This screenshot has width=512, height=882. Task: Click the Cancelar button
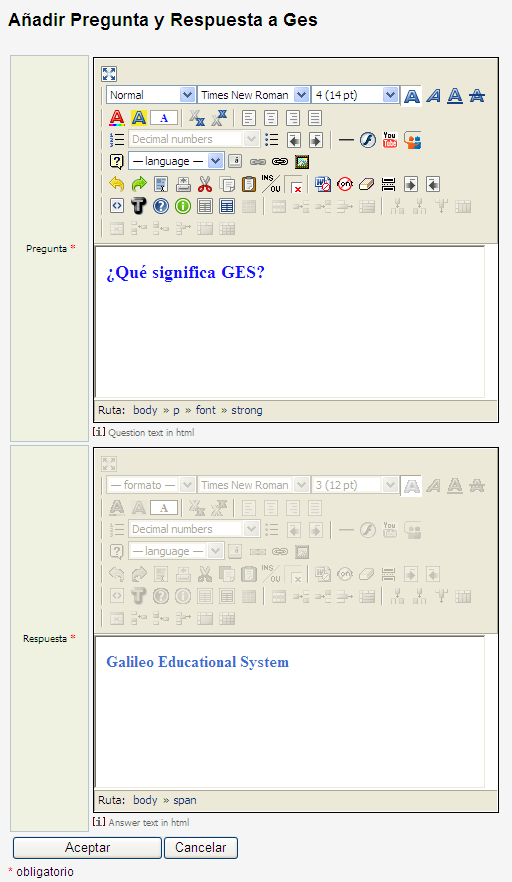(x=201, y=848)
